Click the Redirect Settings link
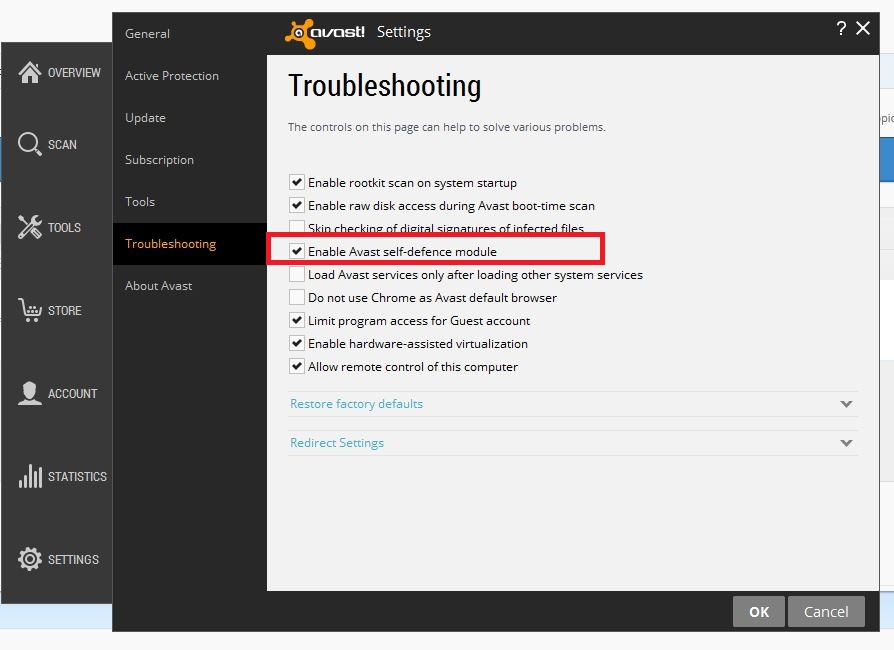 337,443
